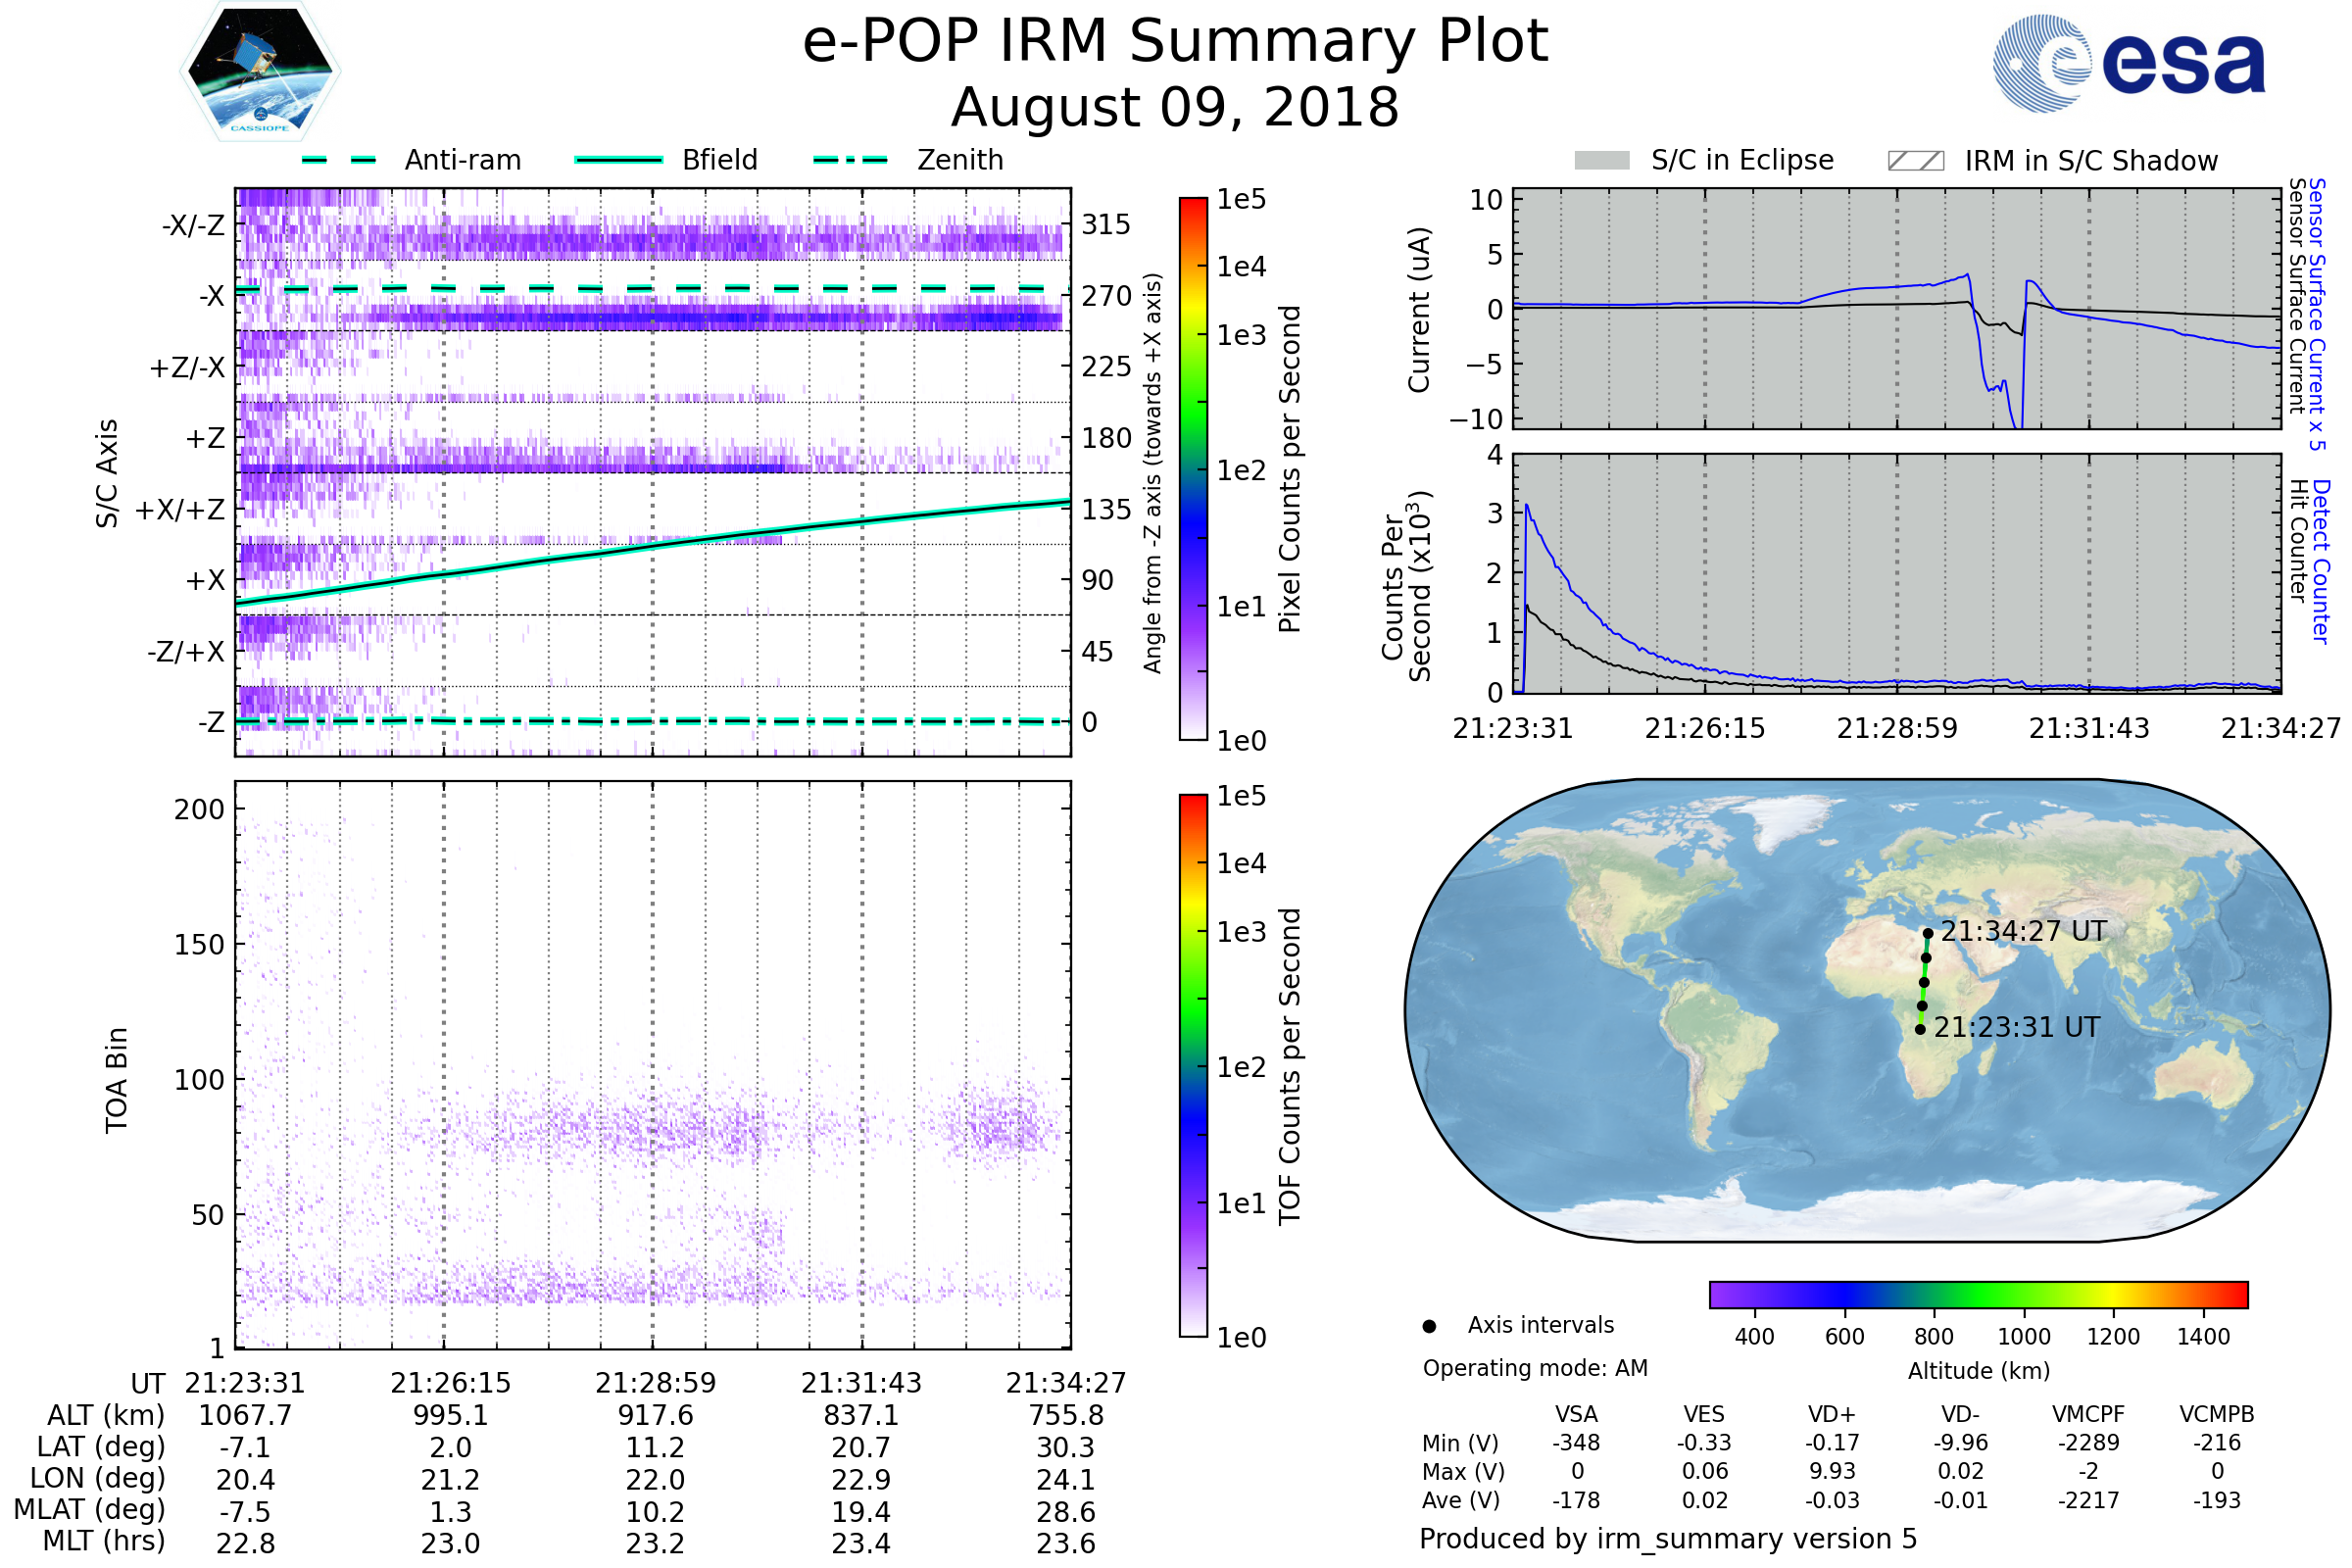Click the Altitude (km) color bar
The height and width of the screenshot is (1568, 2352).
point(1978,1295)
